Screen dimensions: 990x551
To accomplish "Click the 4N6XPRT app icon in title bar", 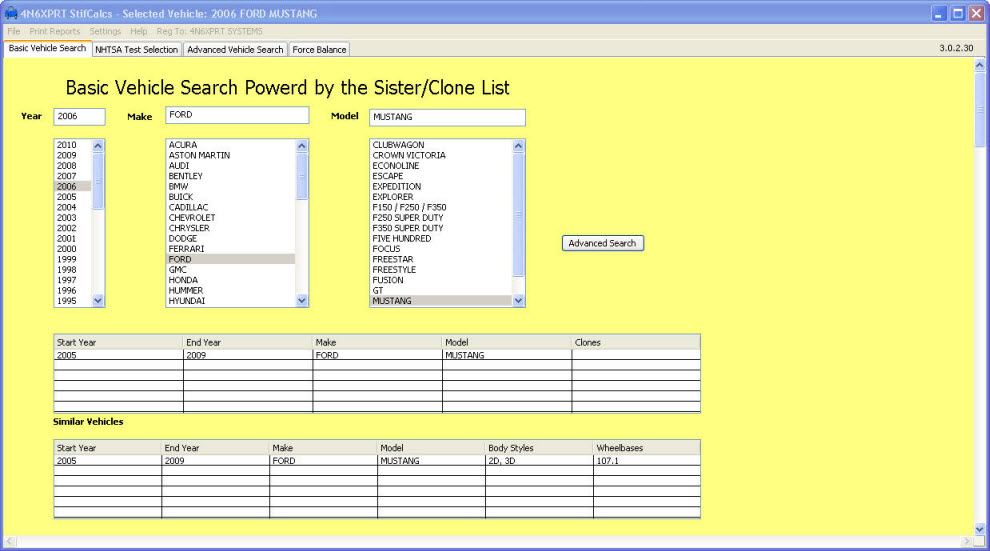I will point(11,14).
